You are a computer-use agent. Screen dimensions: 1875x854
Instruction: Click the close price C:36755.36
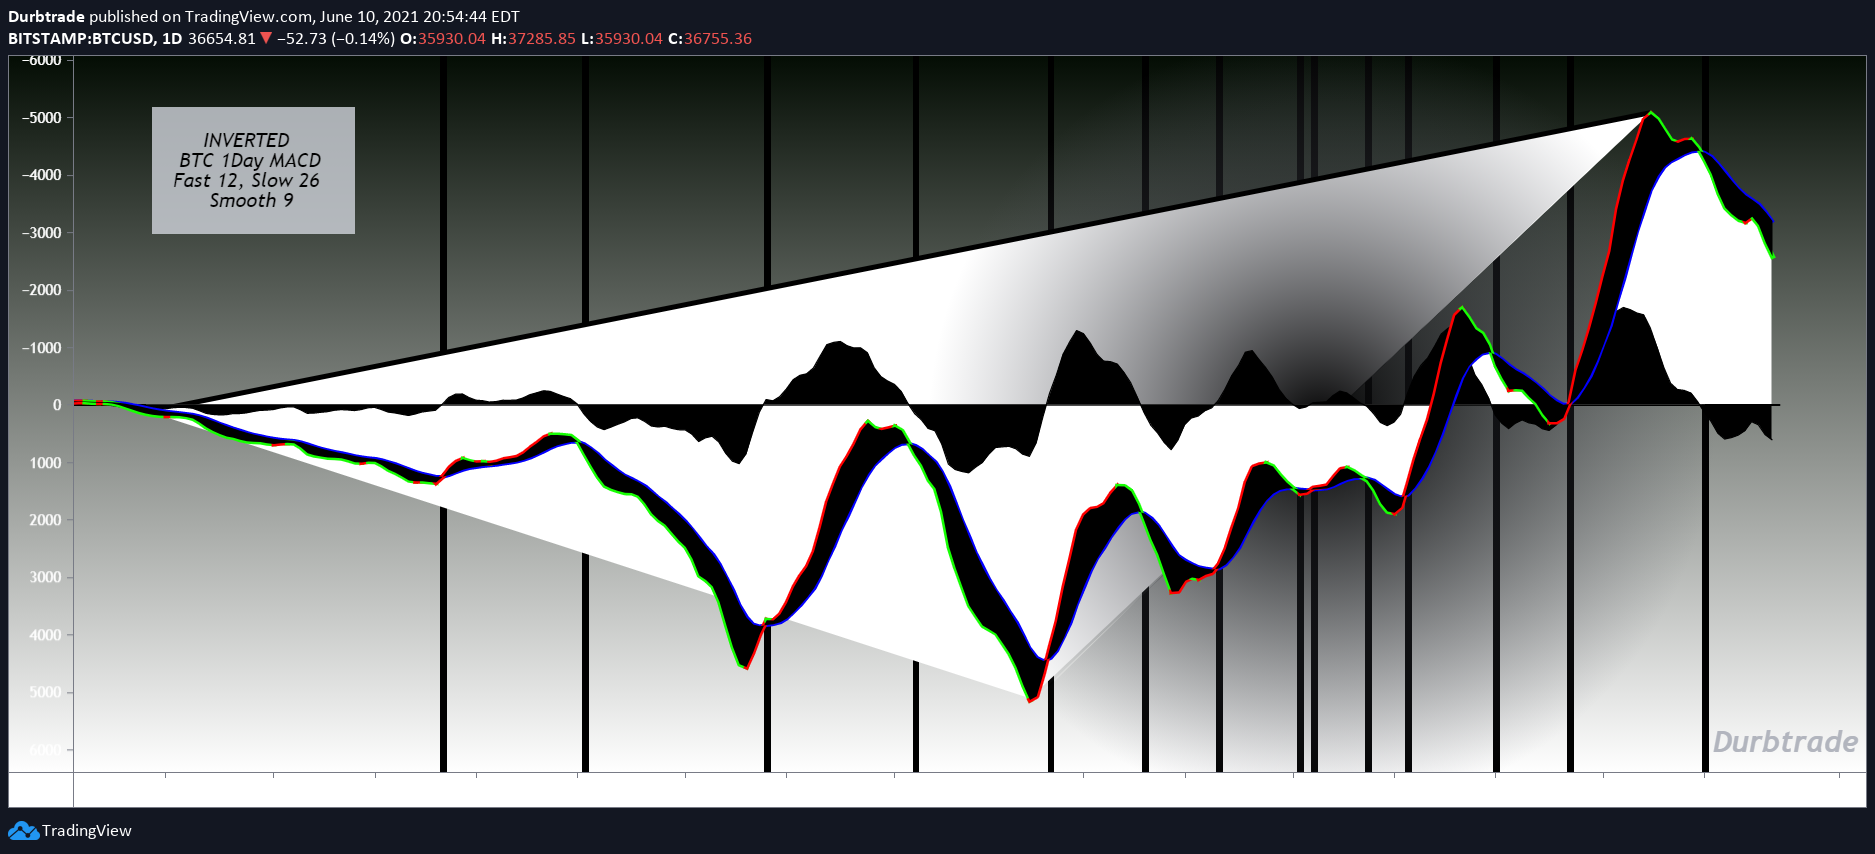point(710,38)
